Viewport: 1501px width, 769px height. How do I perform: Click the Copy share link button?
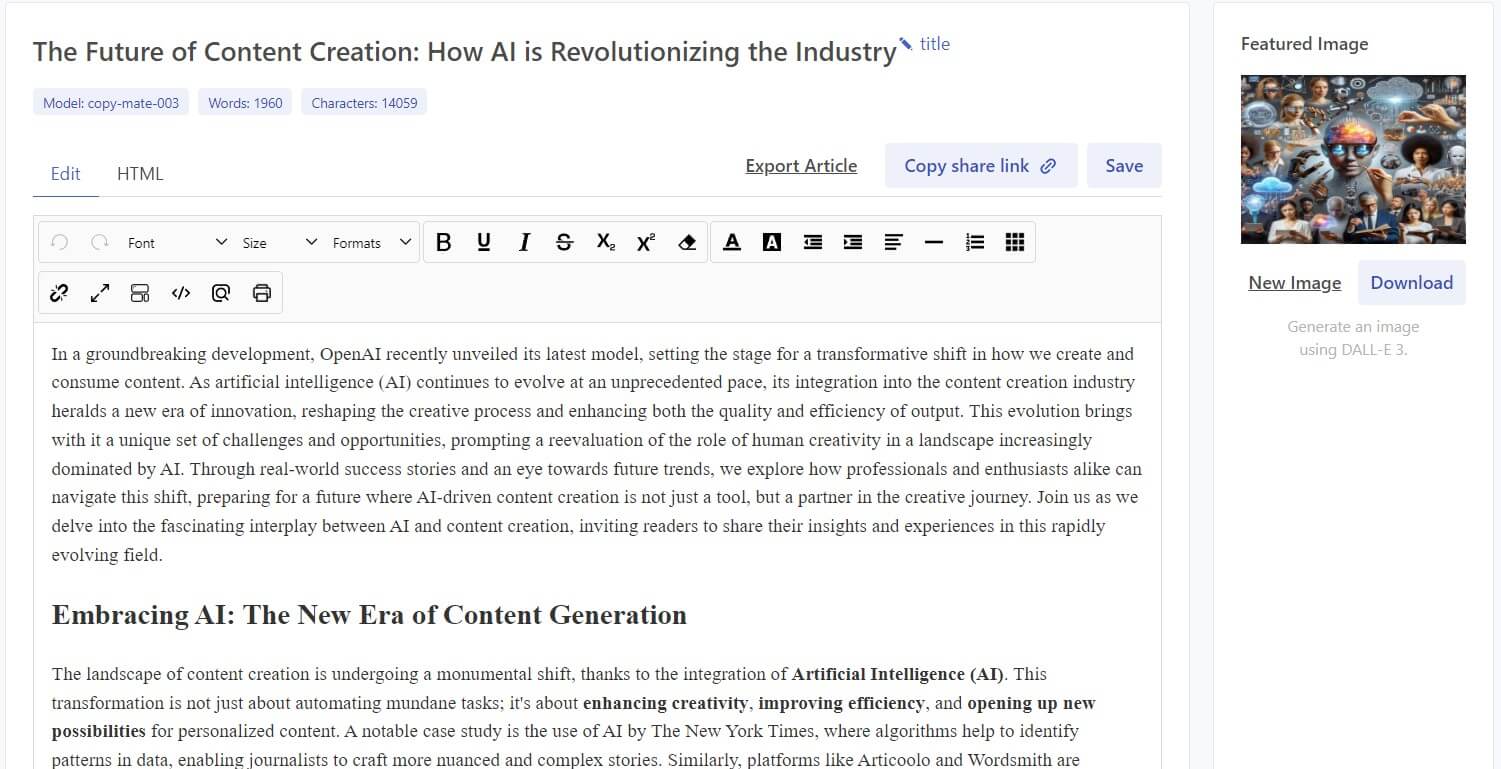click(981, 166)
